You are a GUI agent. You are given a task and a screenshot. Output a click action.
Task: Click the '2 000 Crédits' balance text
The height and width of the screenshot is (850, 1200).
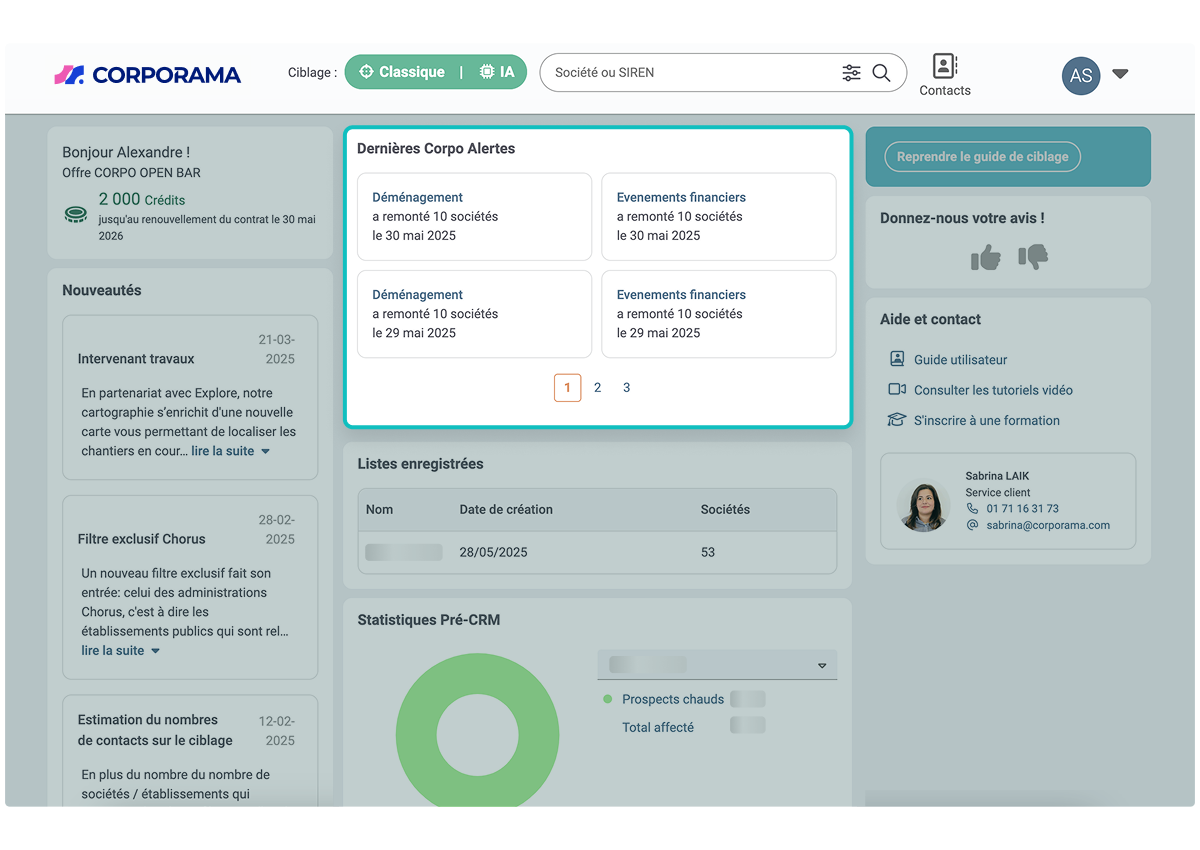pyautogui.click(x=141, y=200)
